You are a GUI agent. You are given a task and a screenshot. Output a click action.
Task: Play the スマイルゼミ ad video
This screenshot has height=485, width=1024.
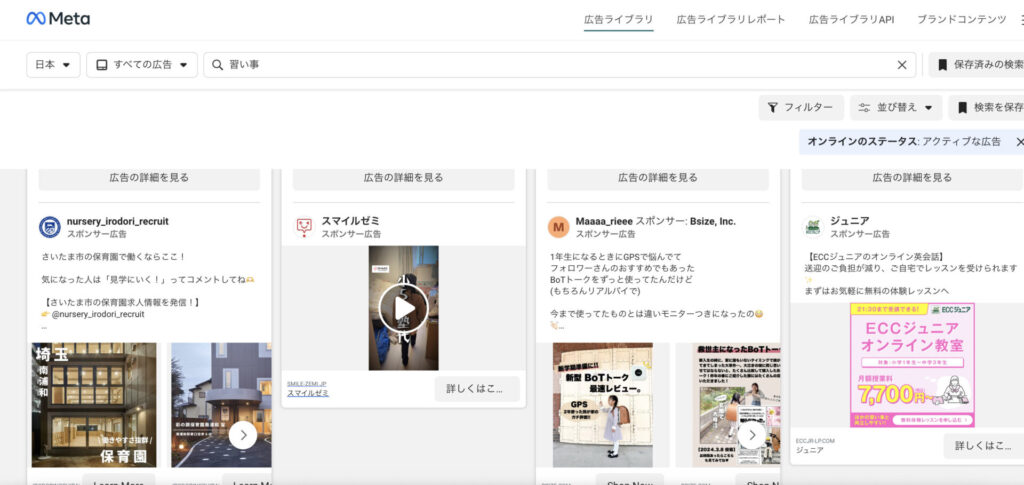coord(403,308)
